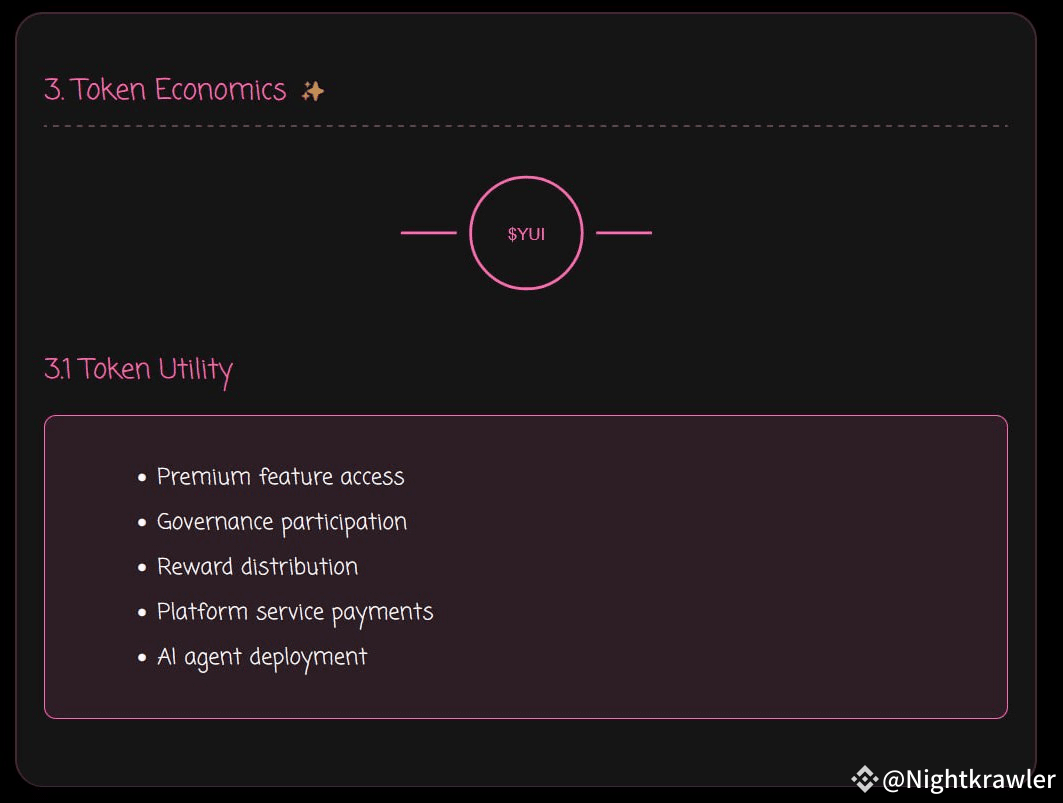Click the pink line left of $YUI
This screenshot has height=803, width=1063.
(428, 233)
